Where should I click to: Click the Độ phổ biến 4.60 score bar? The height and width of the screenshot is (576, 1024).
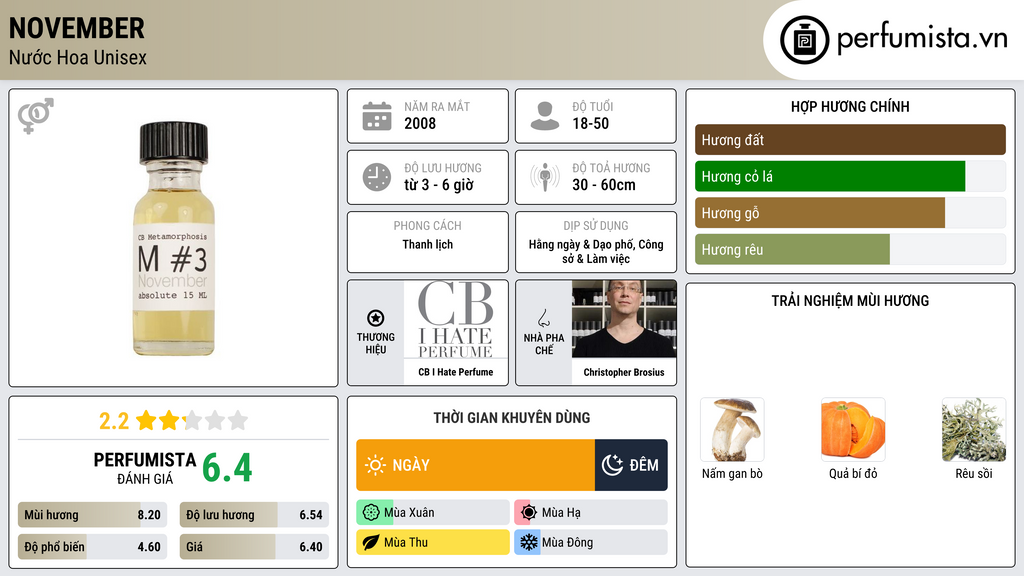[92, 547]
